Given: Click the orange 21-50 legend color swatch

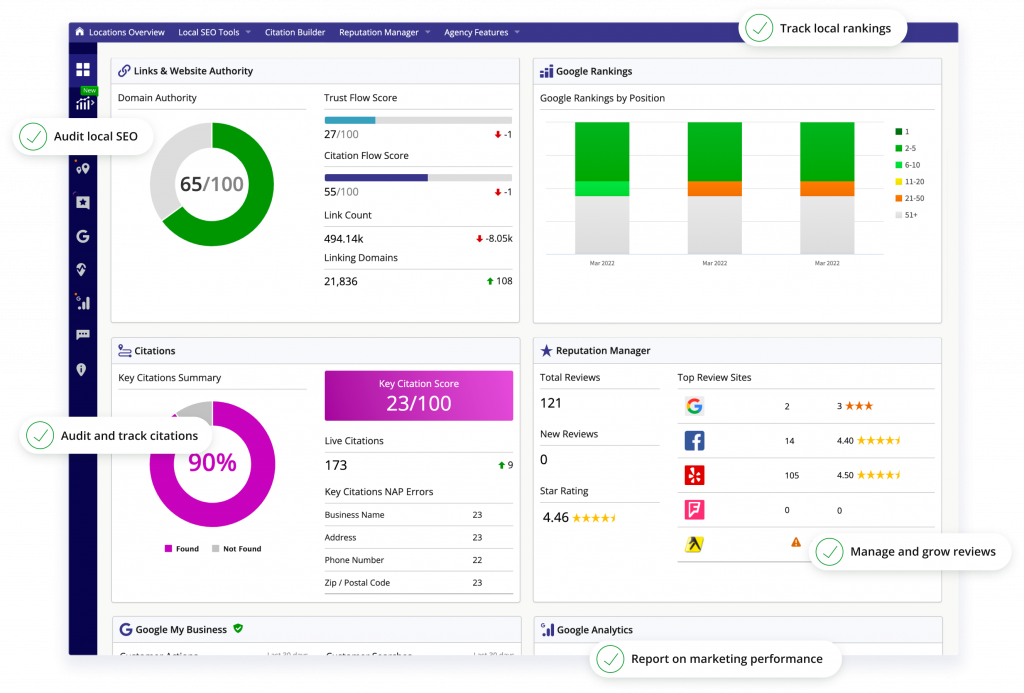Looking at the screenshot, I should pyautogui.click(x=898, y=198).
